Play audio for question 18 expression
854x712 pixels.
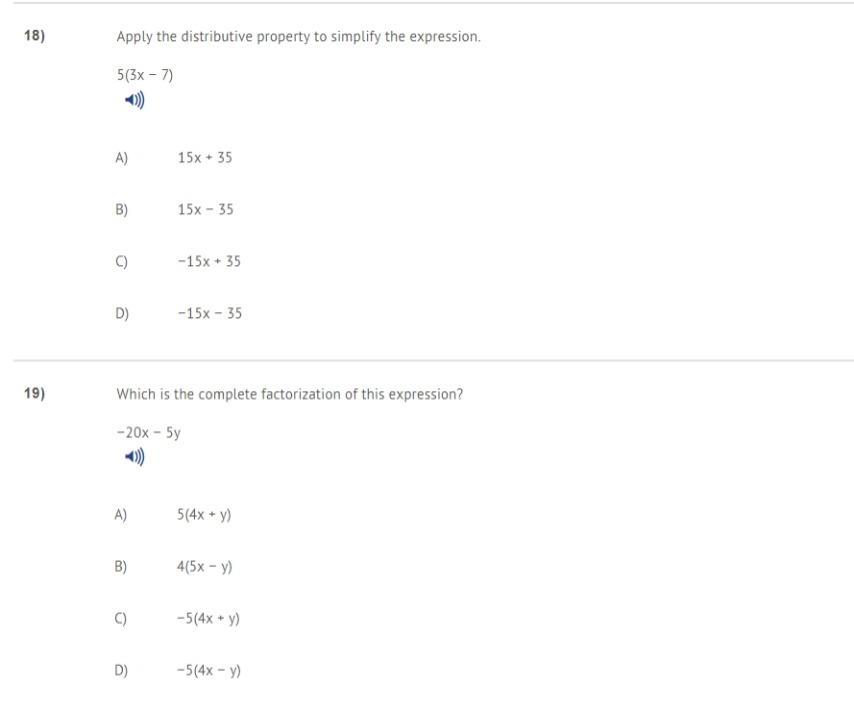(x=135, y=100)
